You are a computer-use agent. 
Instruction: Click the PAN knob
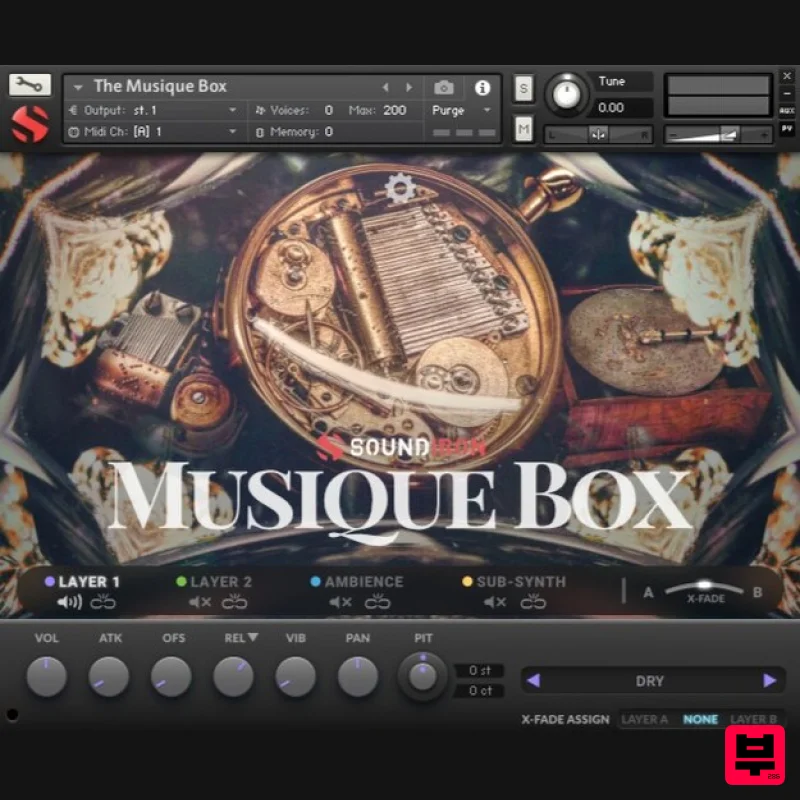click(358, 677)
